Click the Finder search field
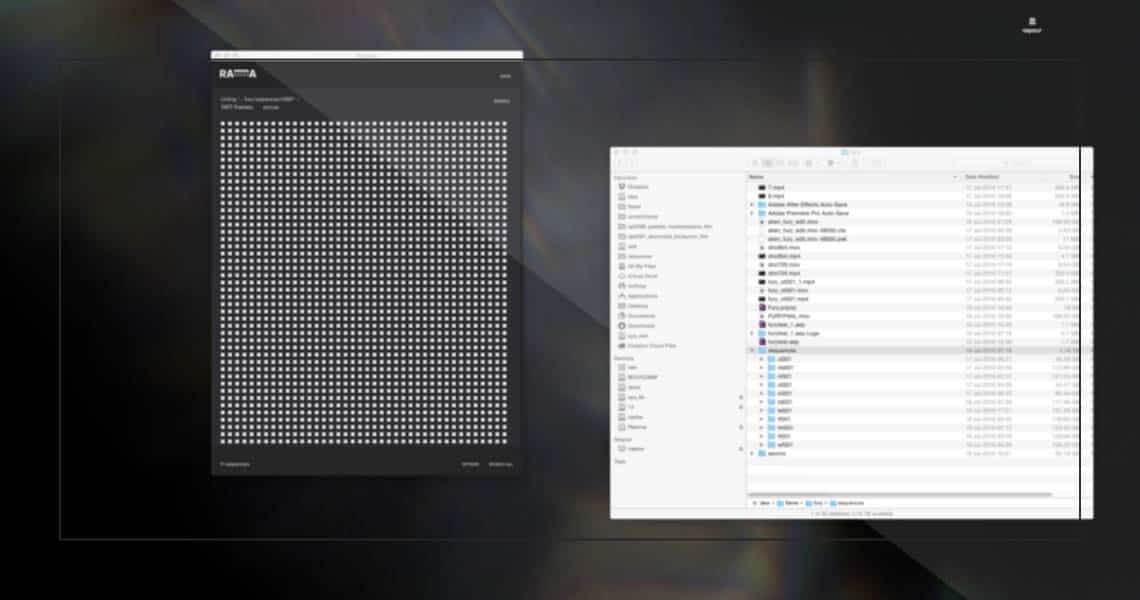 point(1010,163)
